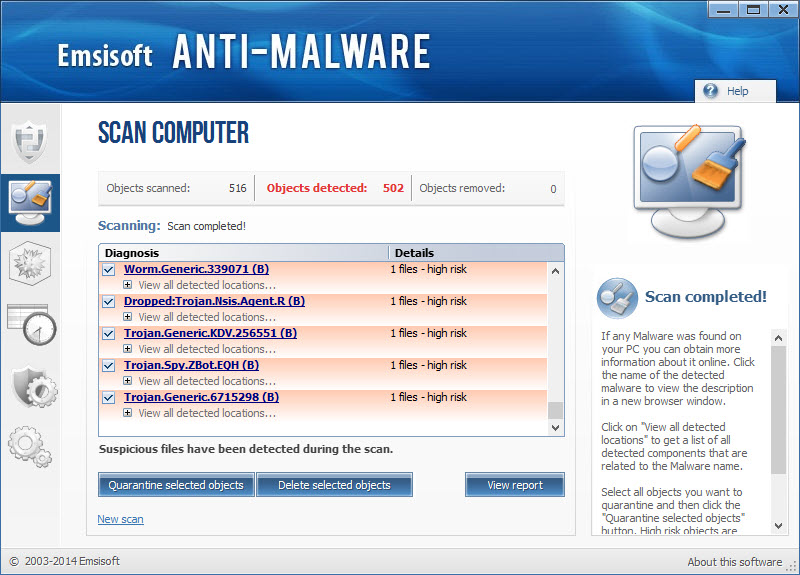Click the large monitor scan illustration
The height and width of the screenshot is (575, 800).
pos(689,180)
